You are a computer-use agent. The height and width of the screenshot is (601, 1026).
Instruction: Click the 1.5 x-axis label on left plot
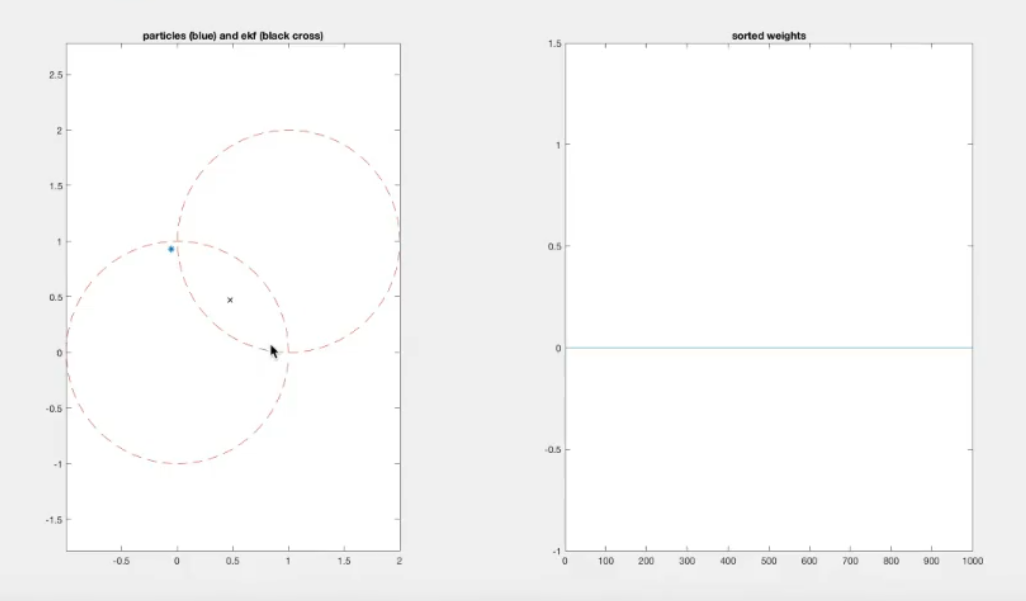344,562
